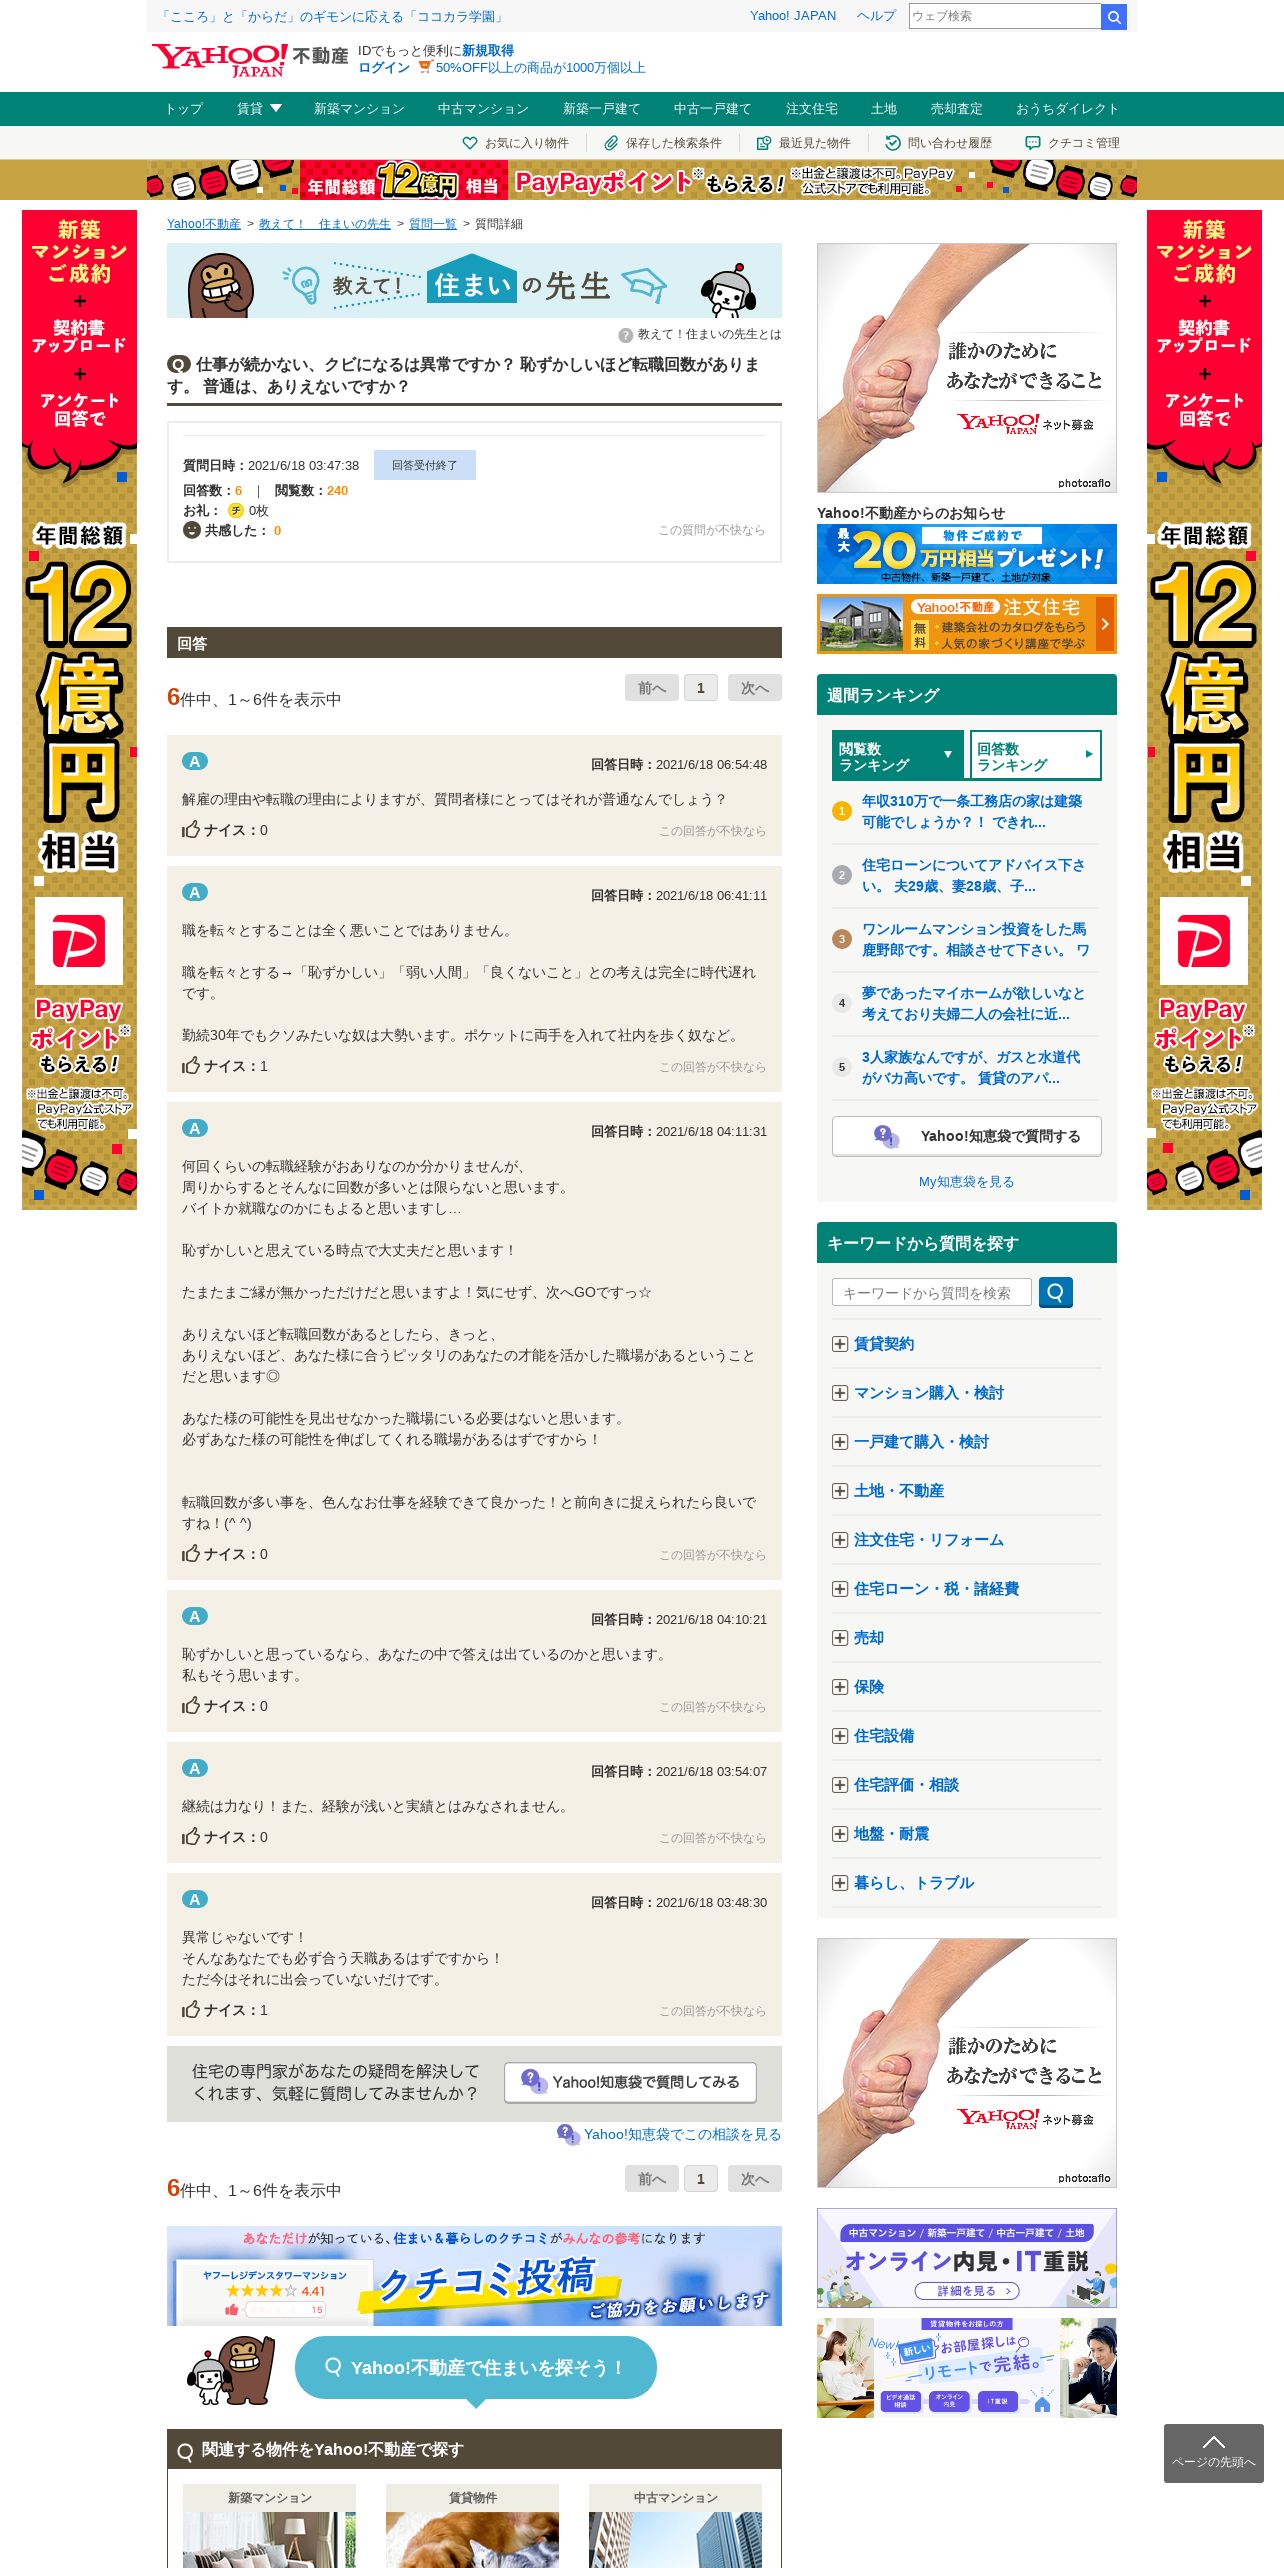The width and height of the screenshot is (1284, 2568).
Task: Focus the ウェブ検索 input field
Action: pyautogui.click(x=1004, y=16)
